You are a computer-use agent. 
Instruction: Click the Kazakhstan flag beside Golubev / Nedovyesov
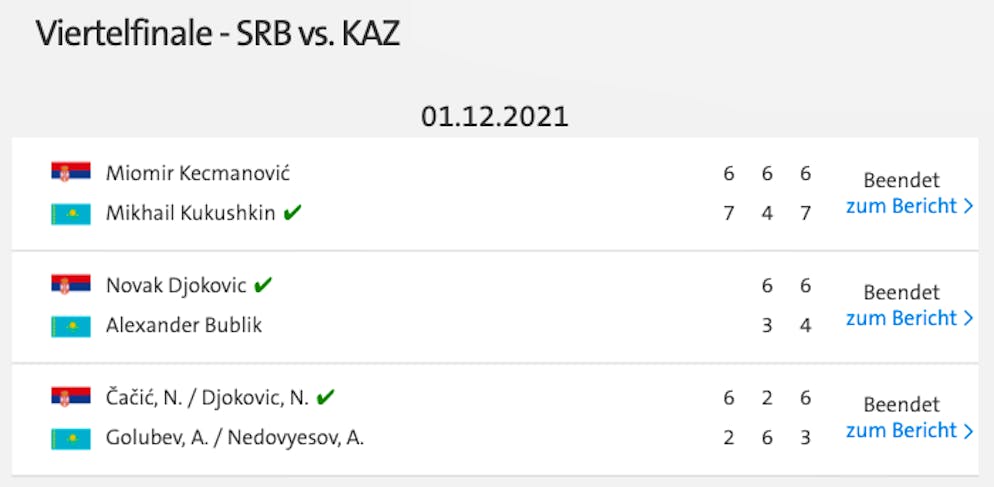point(71,438)
